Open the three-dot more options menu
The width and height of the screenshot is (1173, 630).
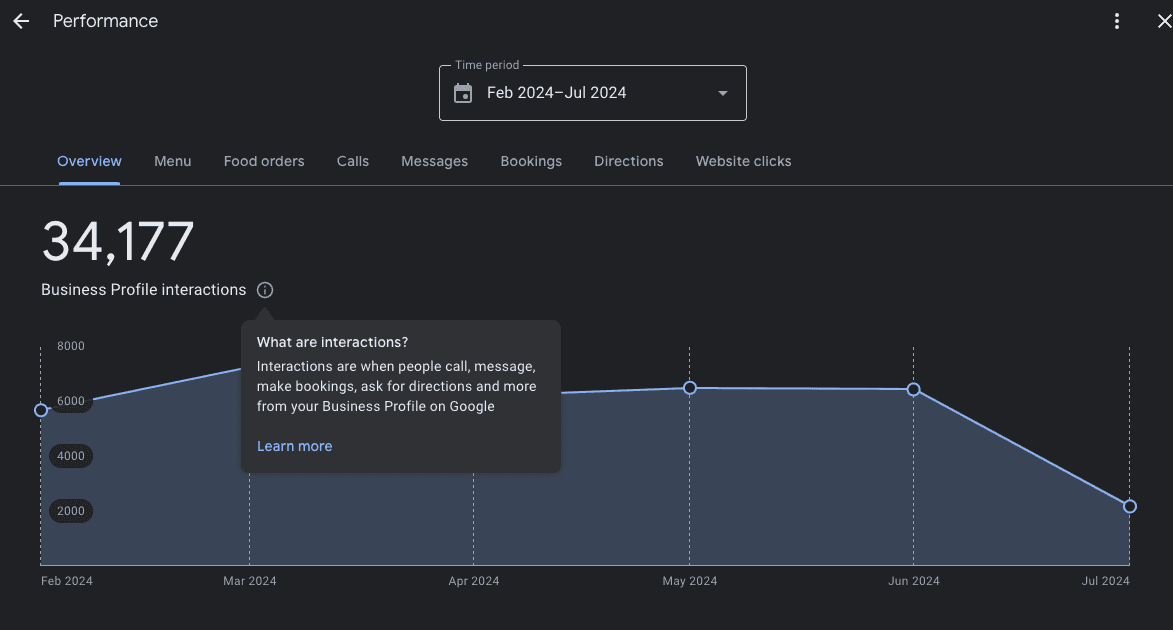(1117, 21)
